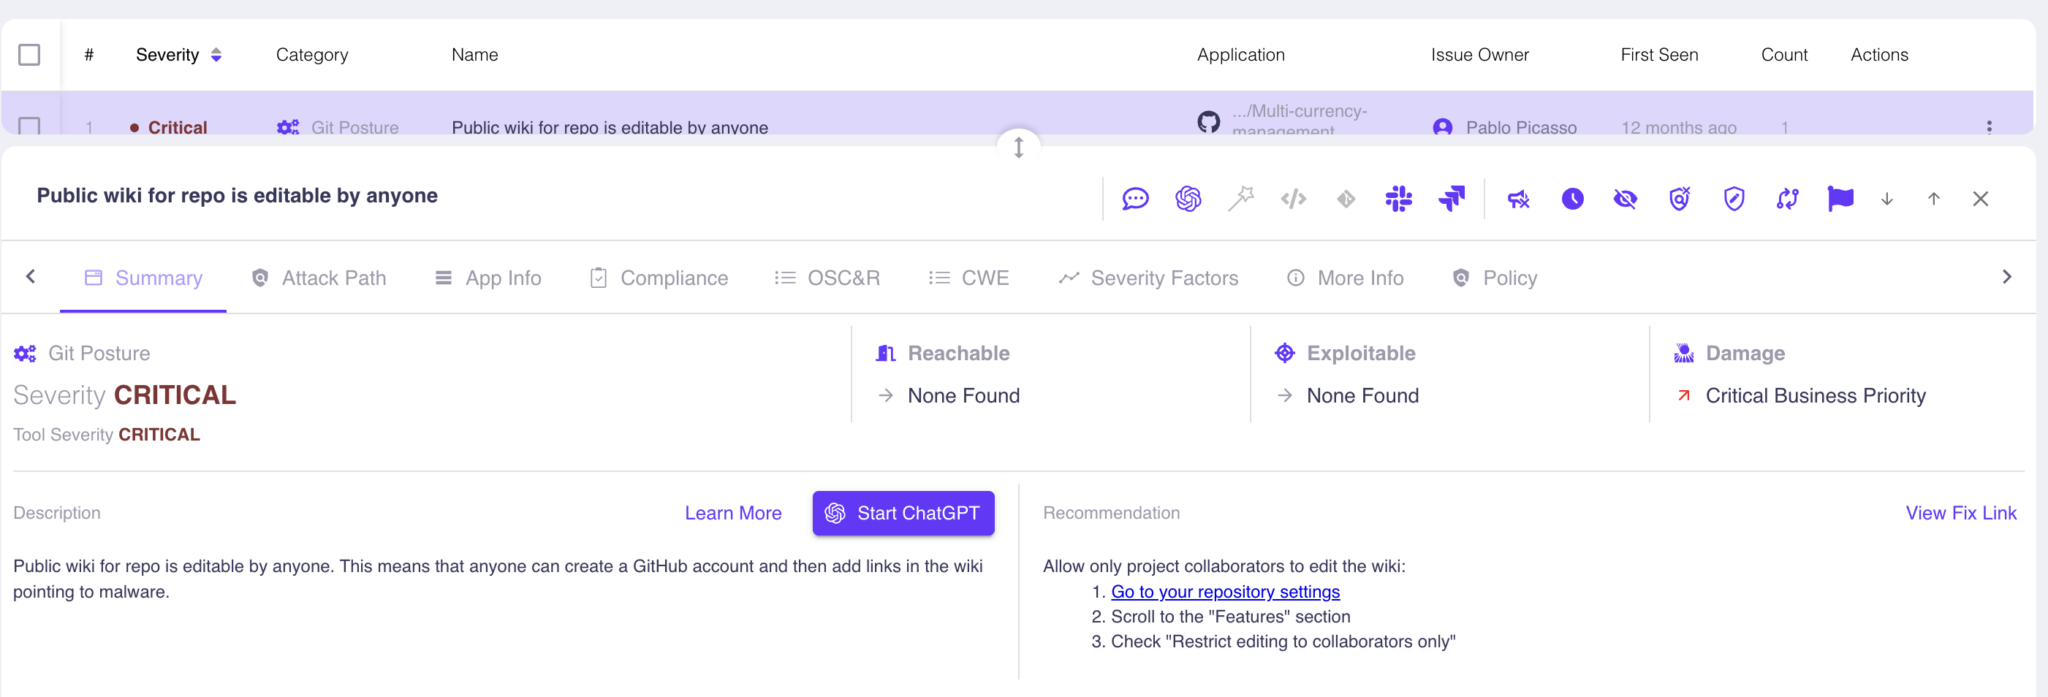Open the Severity Factors tab
2048x697 pixels.
1149,278
